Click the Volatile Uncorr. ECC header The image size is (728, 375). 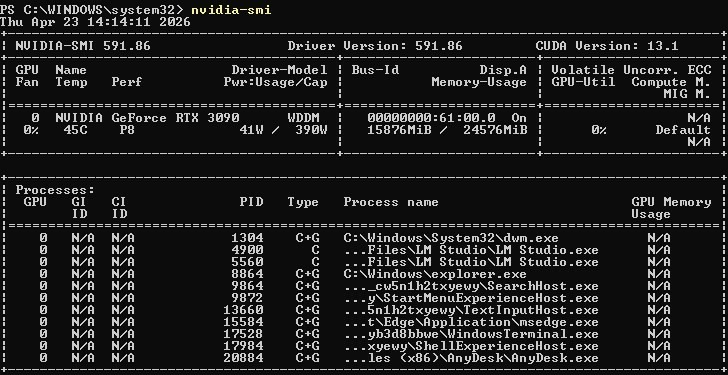(x=631, y=70)
